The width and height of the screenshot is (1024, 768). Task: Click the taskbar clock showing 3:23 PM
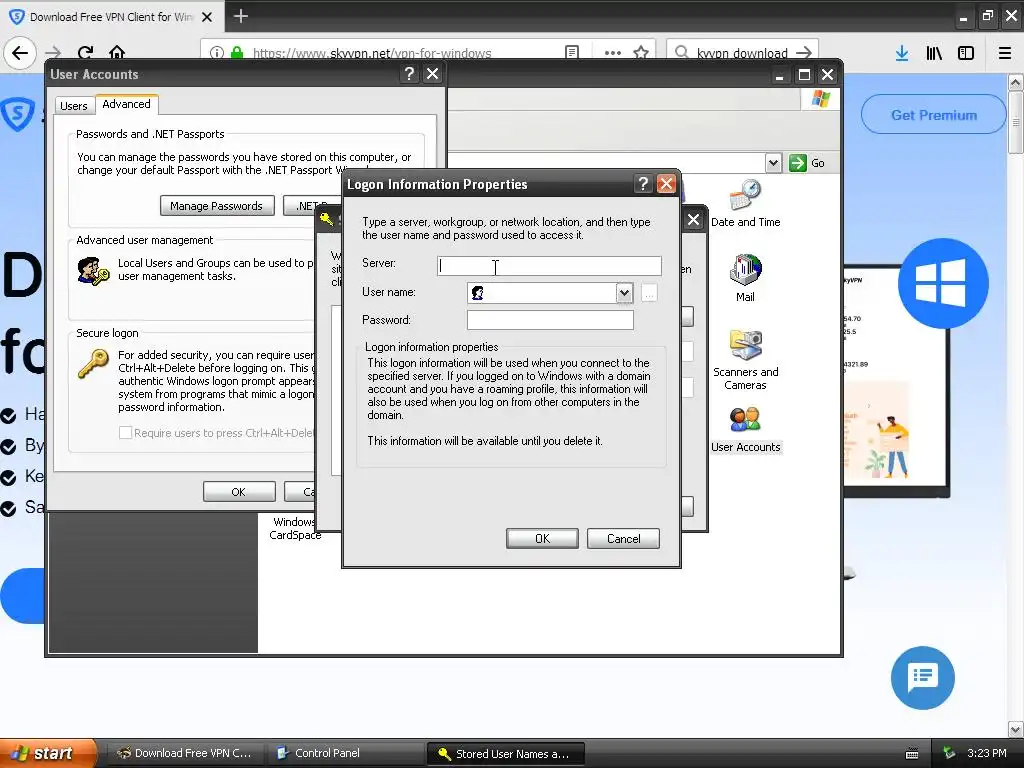pyautogui.click(x=986, y=753)
